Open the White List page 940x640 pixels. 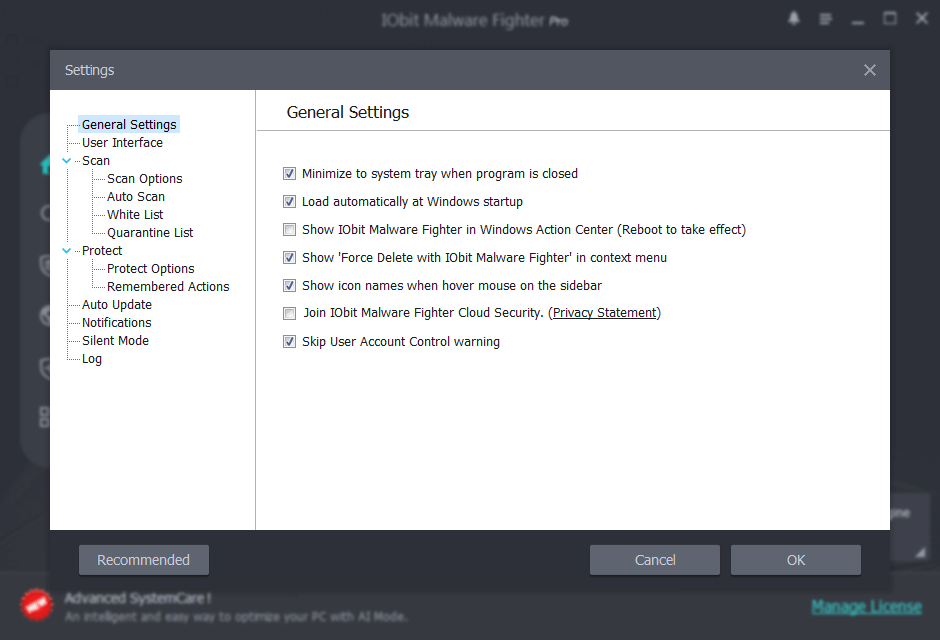pos(135,215)
